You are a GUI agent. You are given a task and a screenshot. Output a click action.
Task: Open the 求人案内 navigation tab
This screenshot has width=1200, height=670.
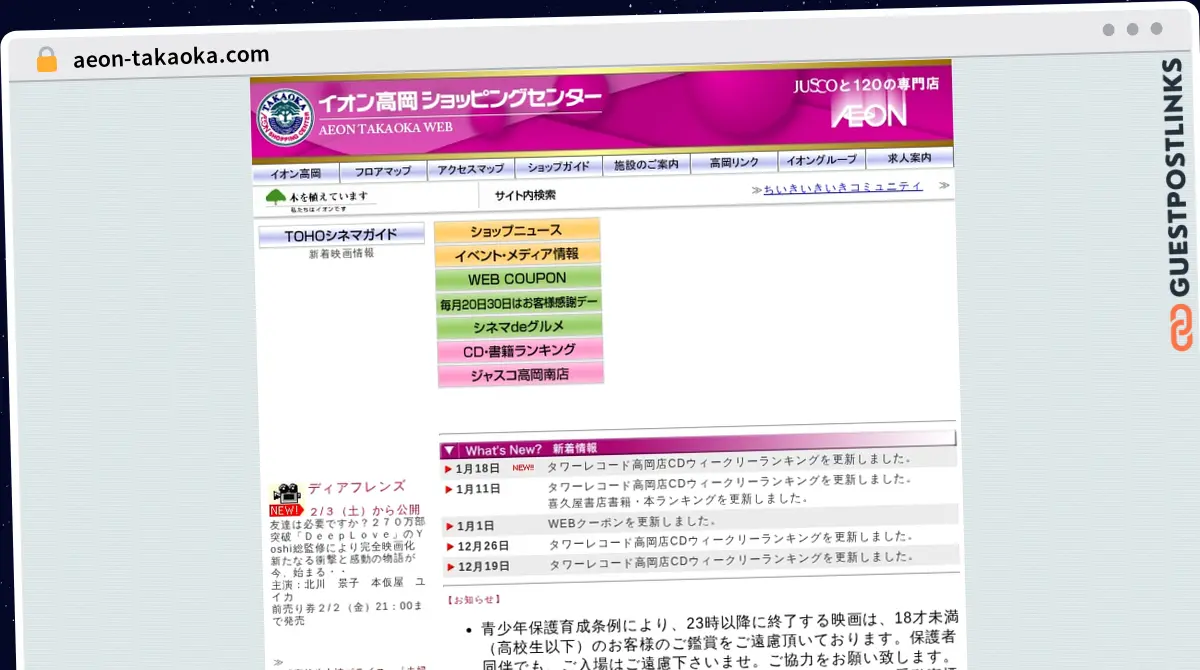point(909,158)
